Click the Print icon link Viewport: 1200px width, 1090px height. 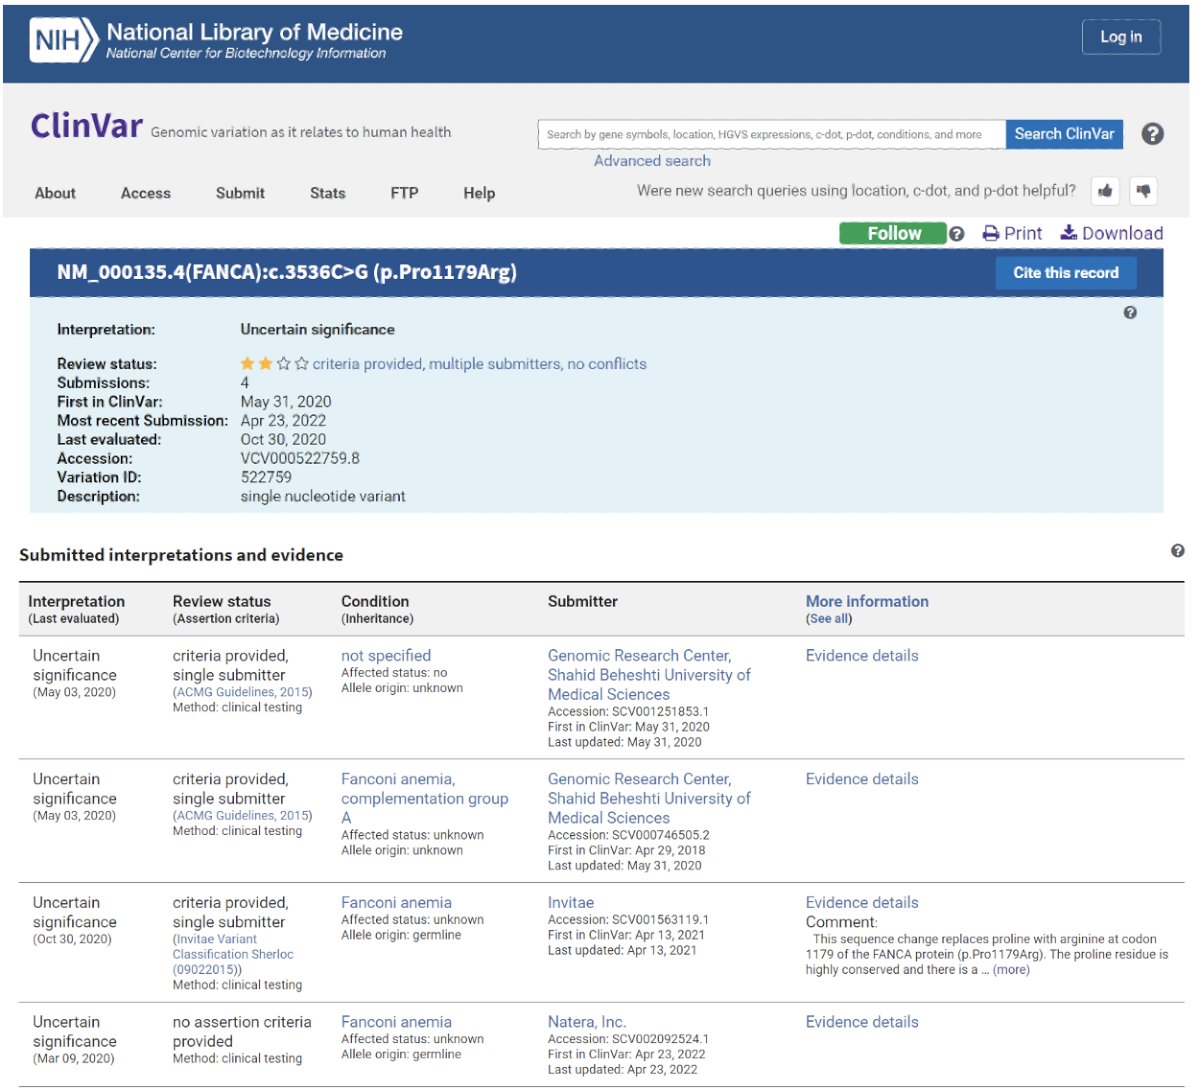pyautogui.click(x=1012, y=233)
